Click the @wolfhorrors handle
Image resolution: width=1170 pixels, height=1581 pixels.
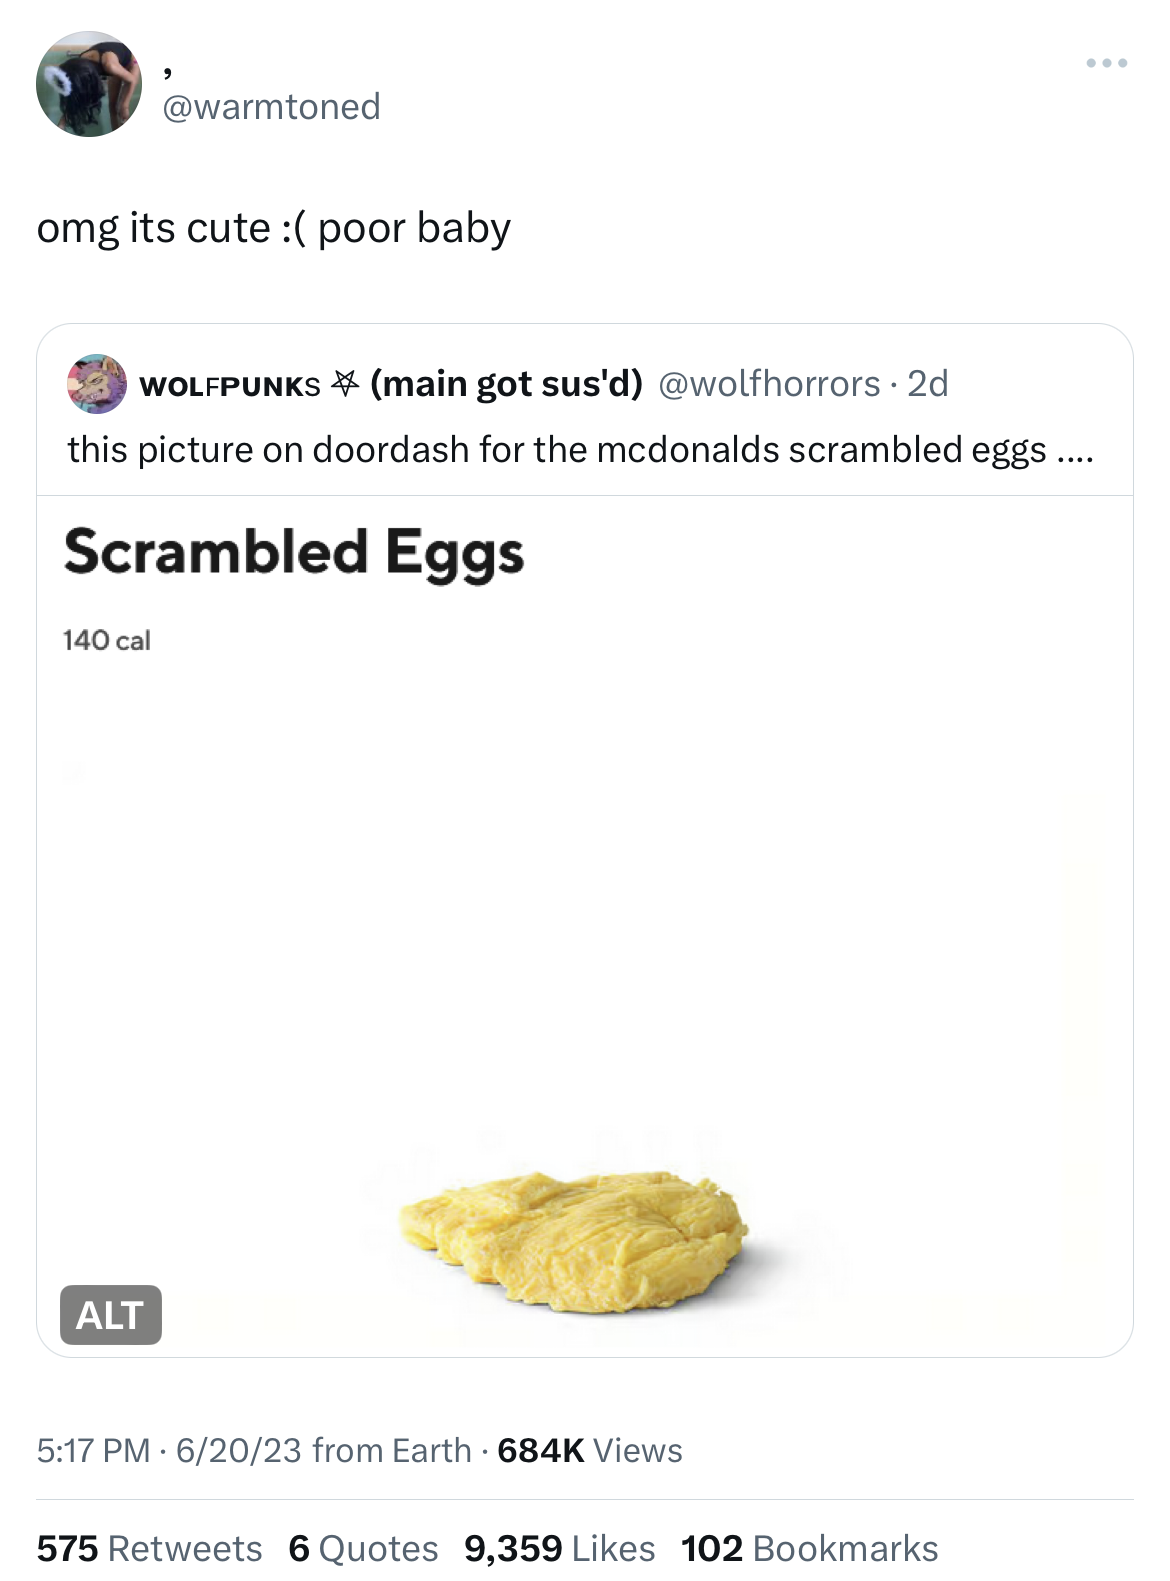pos(769,384)
